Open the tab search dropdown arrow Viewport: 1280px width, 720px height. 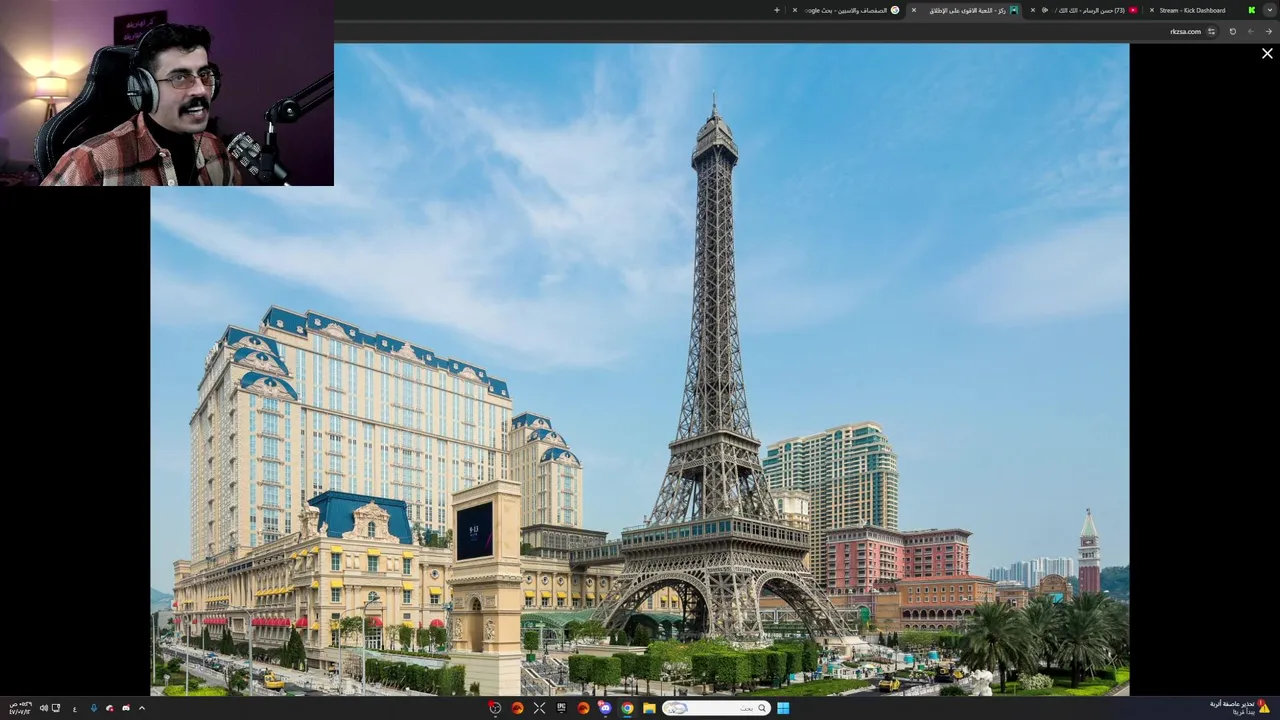point(1269,10)
